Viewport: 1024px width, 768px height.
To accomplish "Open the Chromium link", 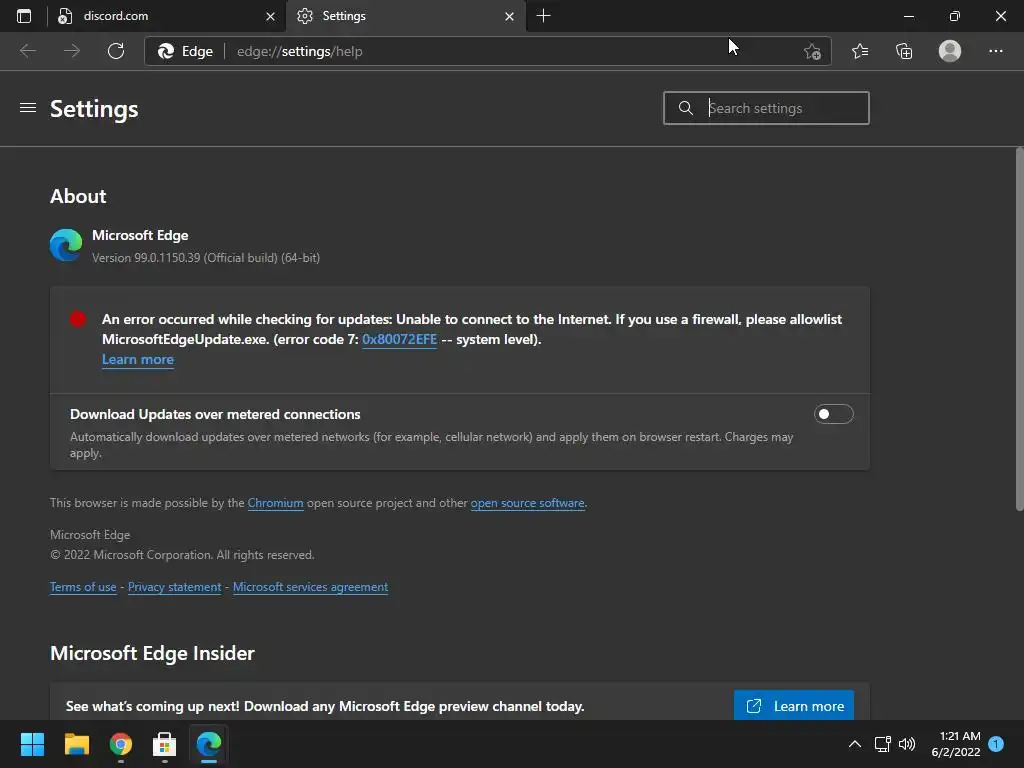I will coord(276,503).
